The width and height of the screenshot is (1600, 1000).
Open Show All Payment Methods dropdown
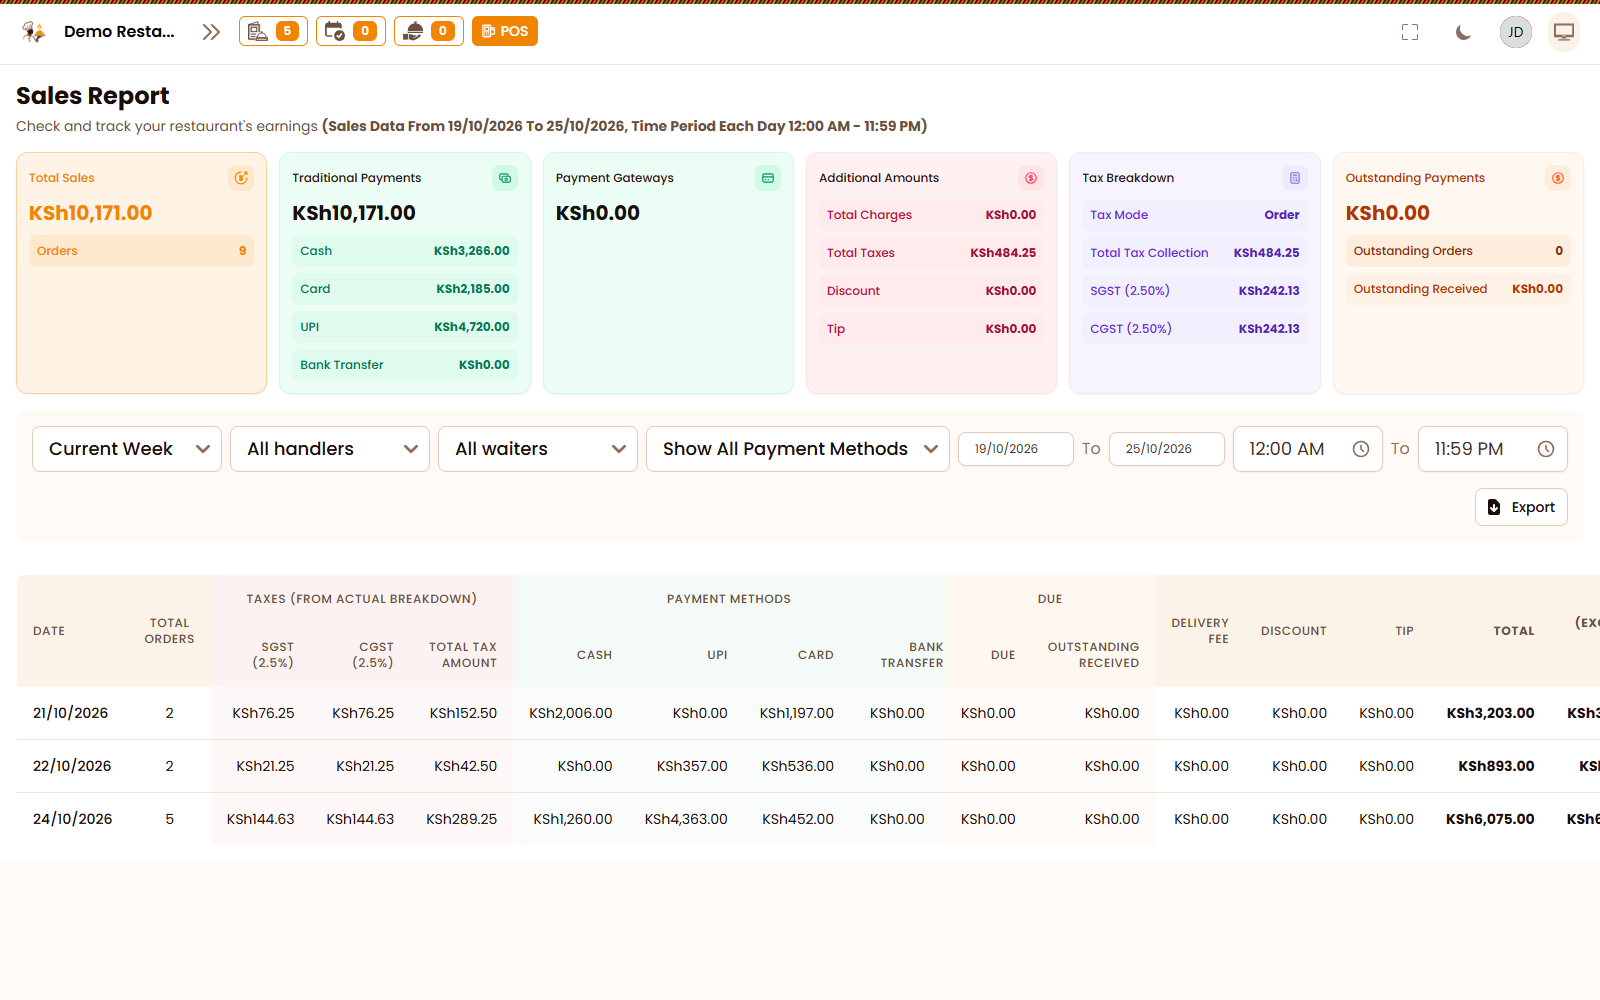(798, 449)
